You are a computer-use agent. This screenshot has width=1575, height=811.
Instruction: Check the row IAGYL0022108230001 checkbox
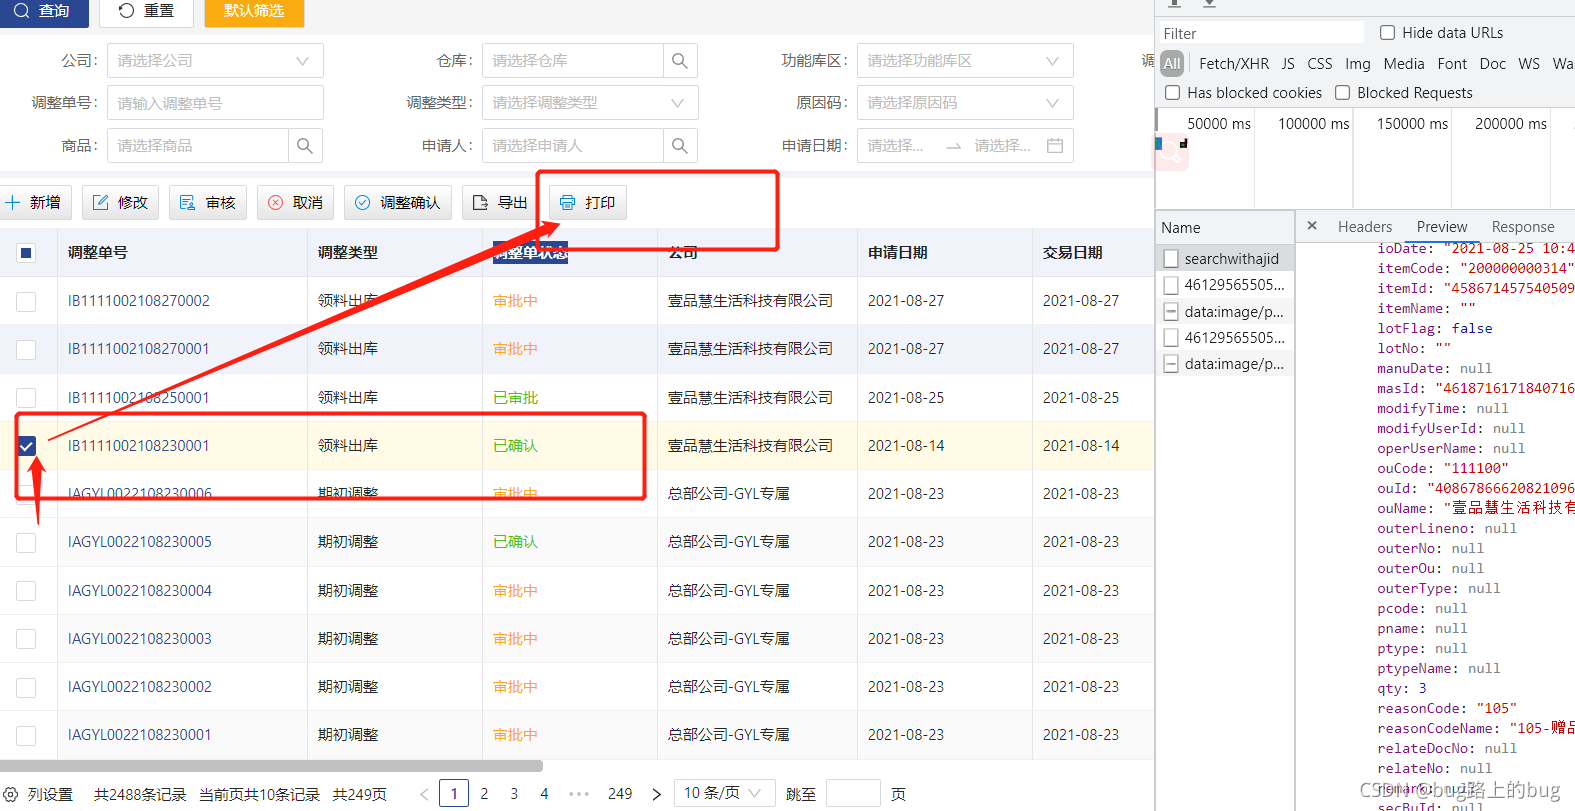tap(27, 735)
